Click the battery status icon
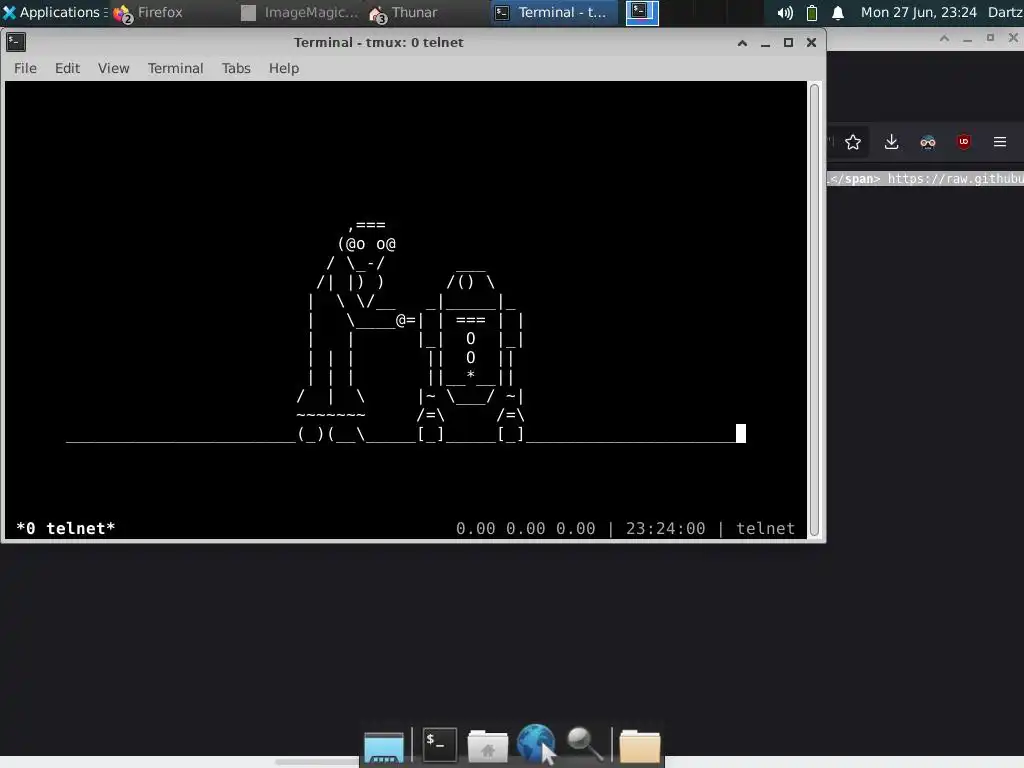 click(x=812, y=12)
